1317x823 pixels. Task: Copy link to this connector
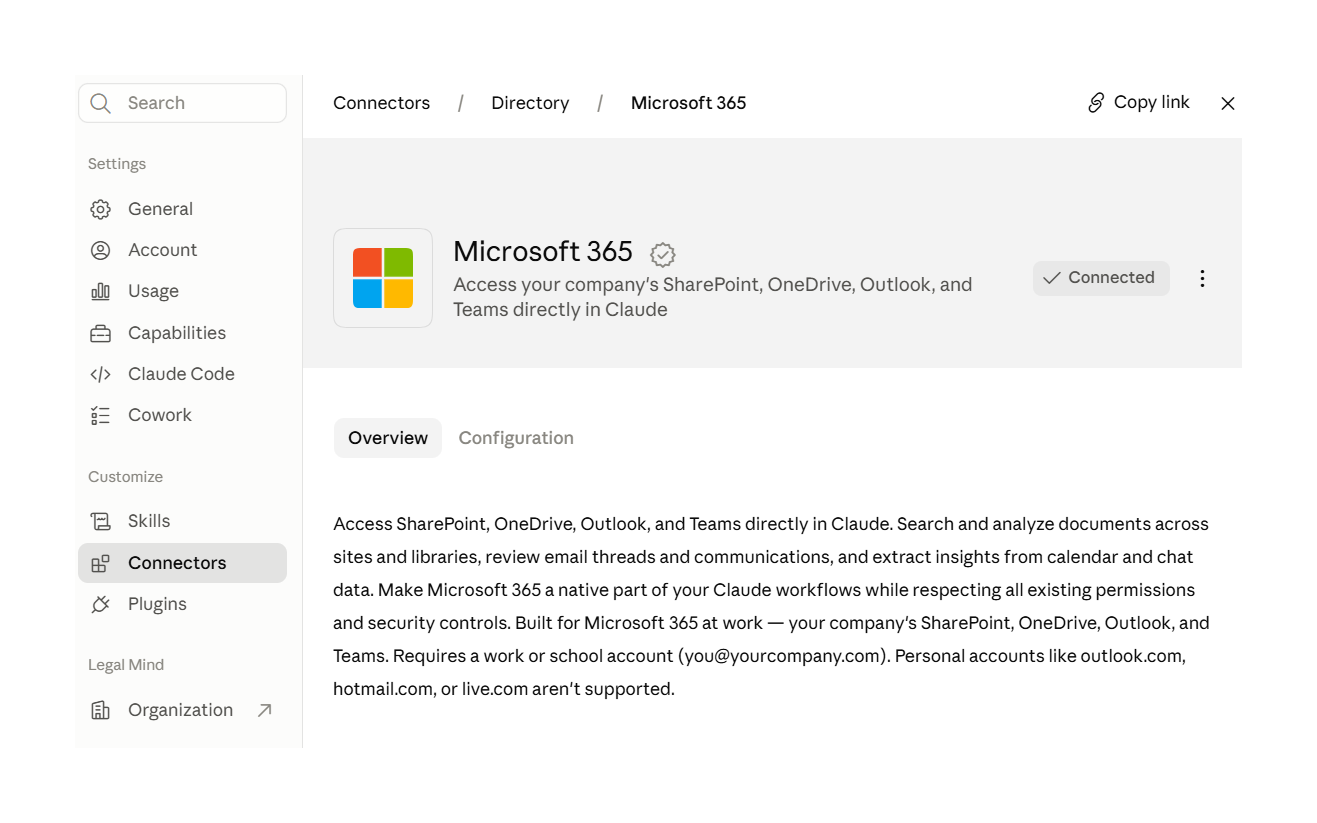pyautogui.click(x=1139, y=103)
